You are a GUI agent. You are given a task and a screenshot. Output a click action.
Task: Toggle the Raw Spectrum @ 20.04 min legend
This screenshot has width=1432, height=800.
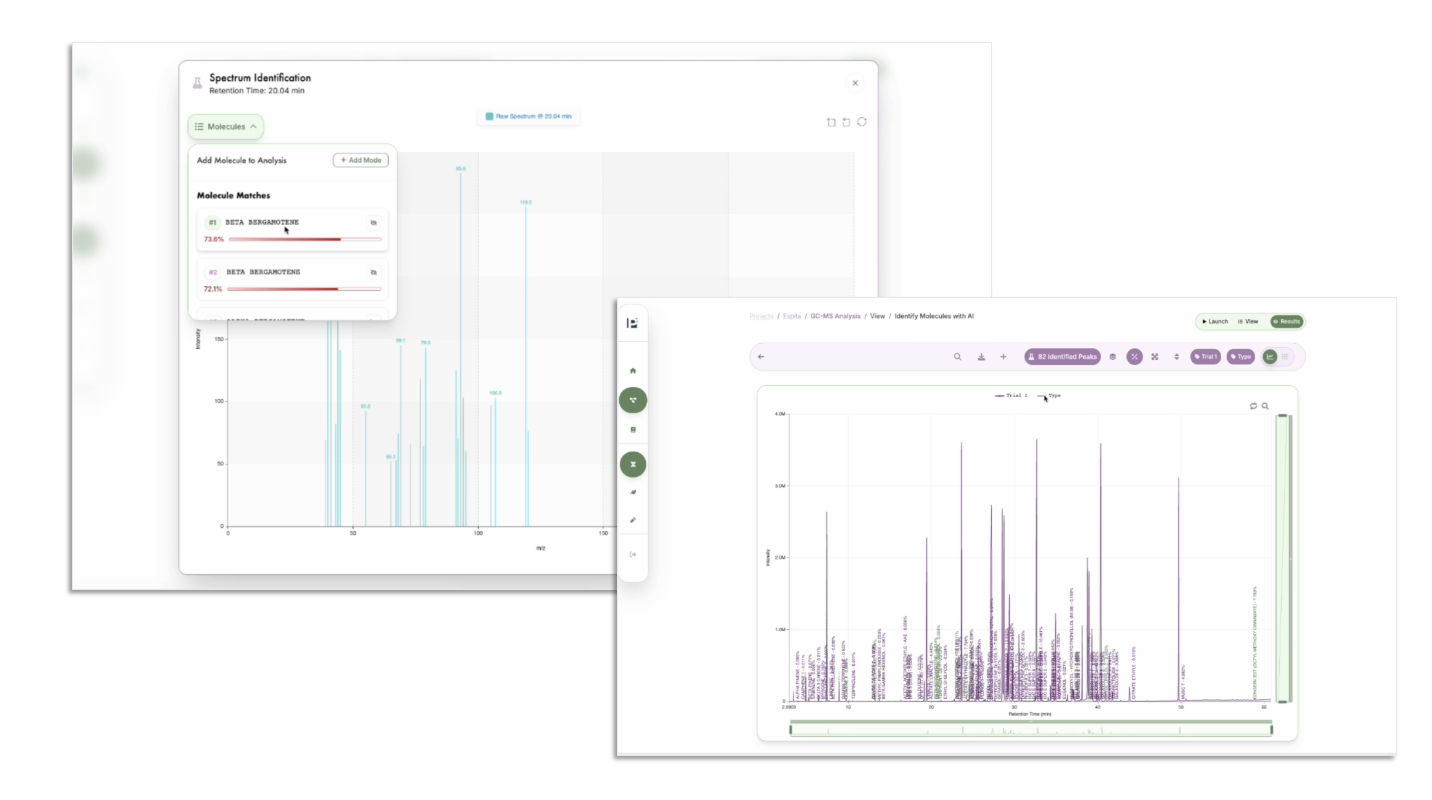point(528,117)
